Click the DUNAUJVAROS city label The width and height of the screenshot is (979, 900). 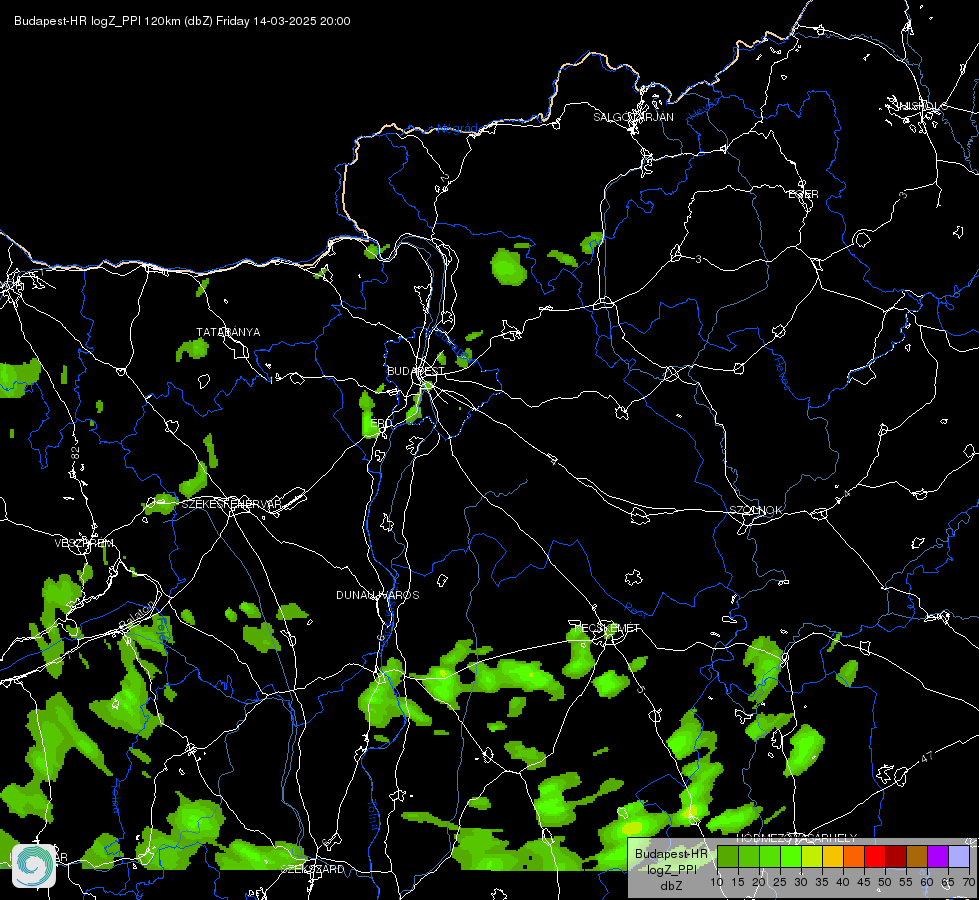[x=378, y=595]
